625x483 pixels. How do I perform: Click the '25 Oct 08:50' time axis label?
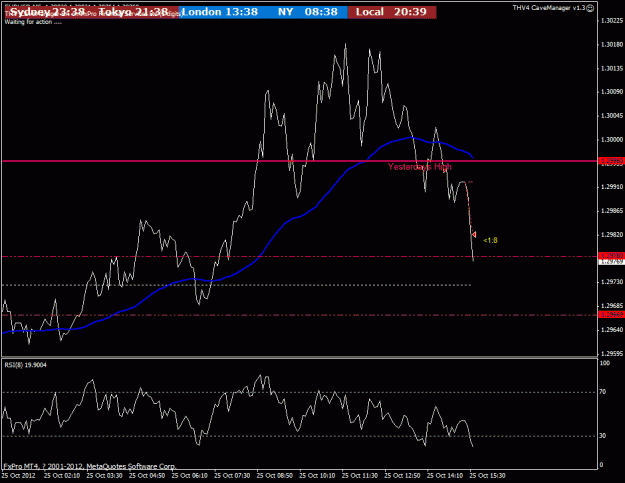tap(275, 476)
